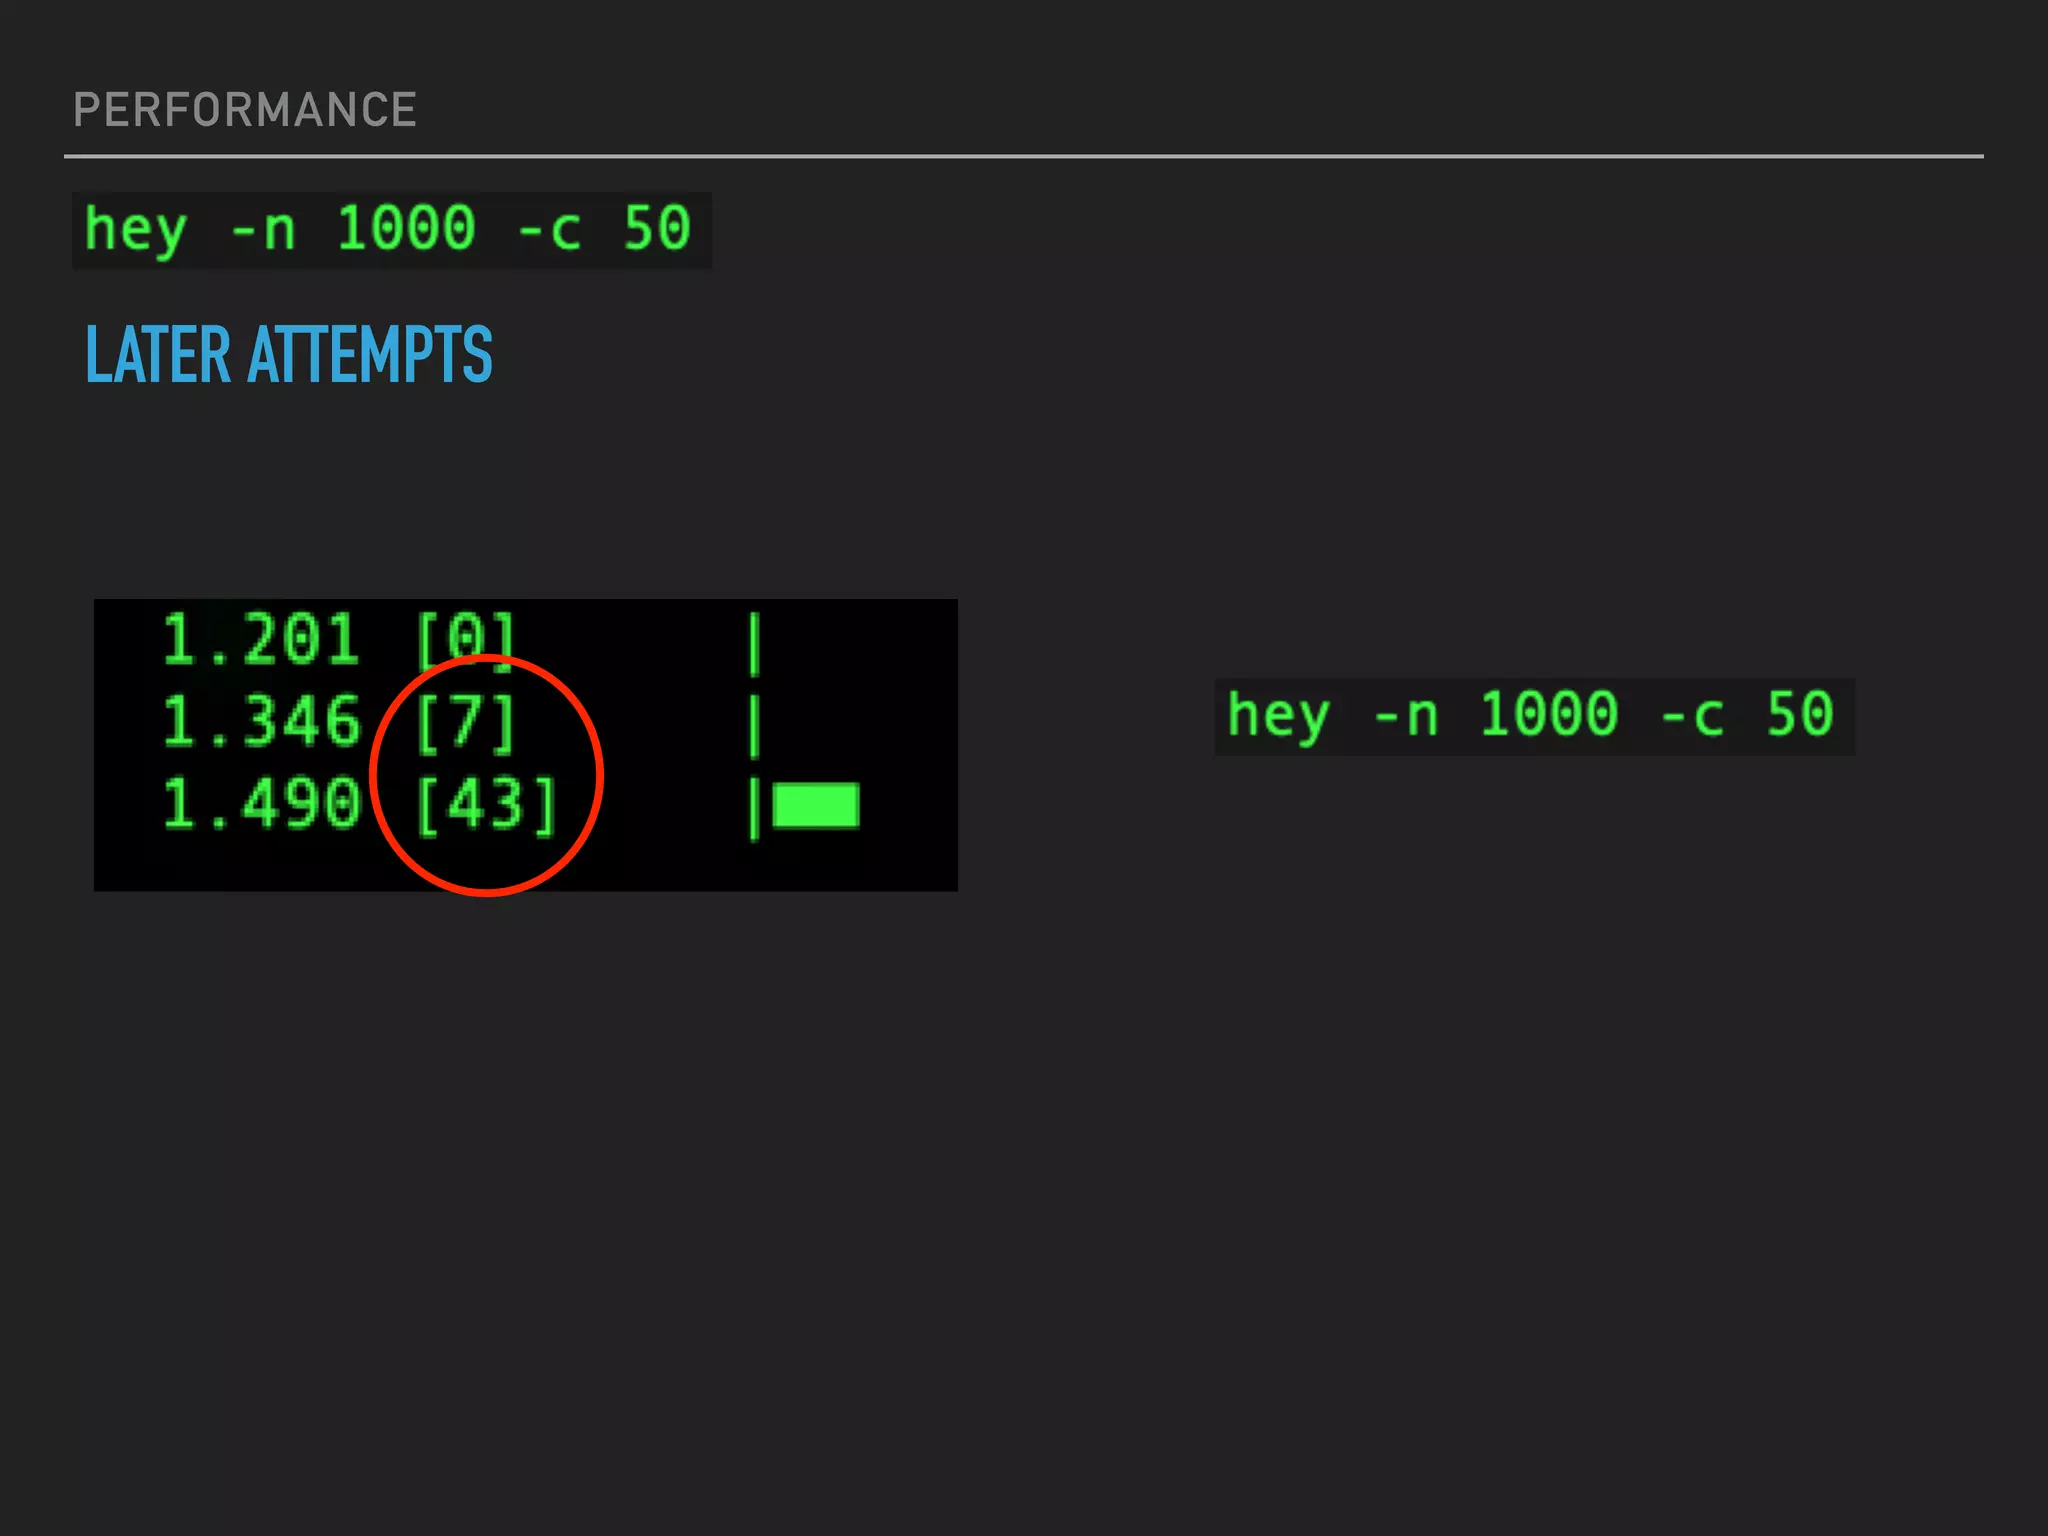Click the pipe character beside green bar
The image size is (2048, 1536).
coord(755,809)
